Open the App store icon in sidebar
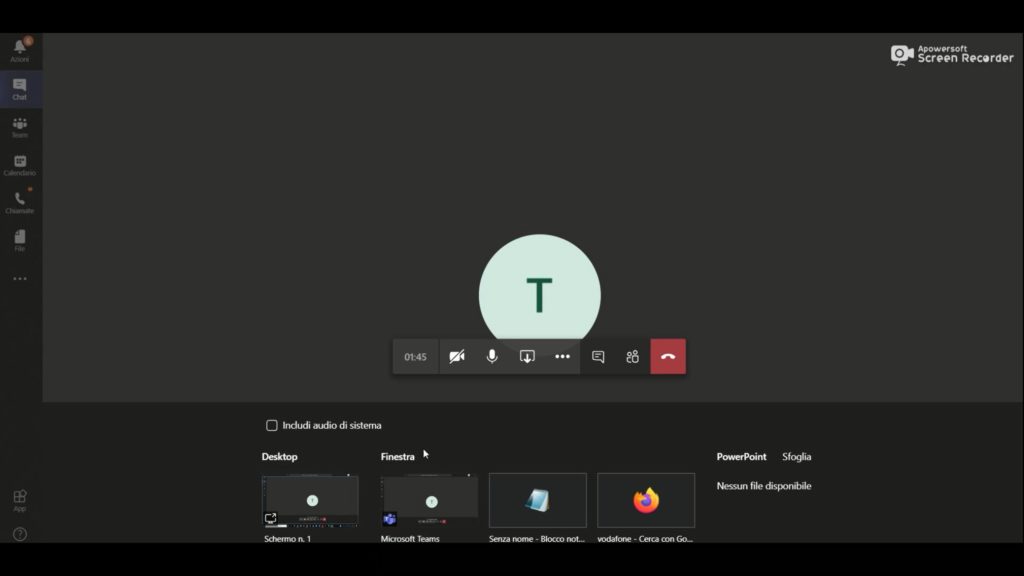Viewport: 1024px width, 576px height. pyautogui.click(x=20, y=501)
